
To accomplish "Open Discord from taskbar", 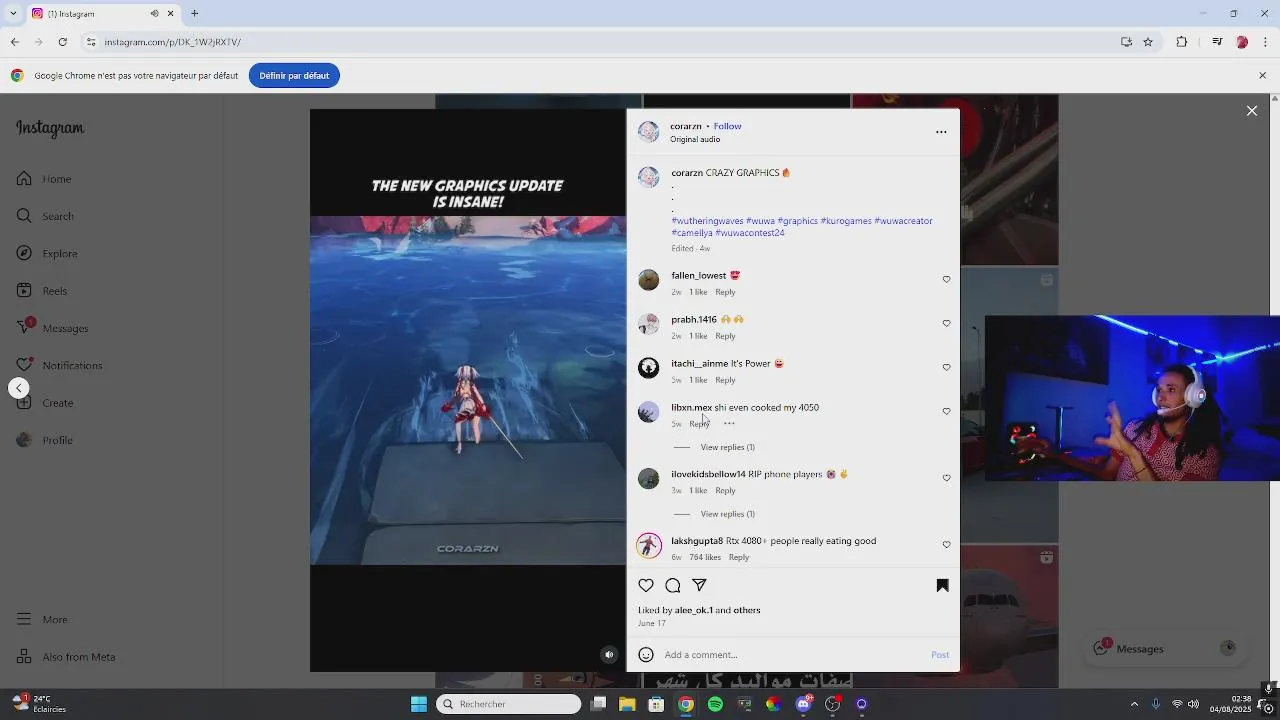I will [x=803, y=704].
